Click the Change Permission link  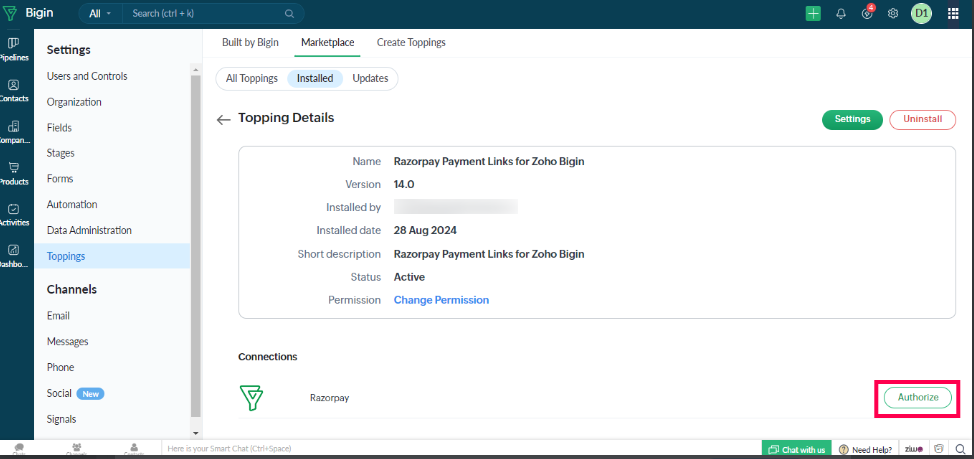441,300
